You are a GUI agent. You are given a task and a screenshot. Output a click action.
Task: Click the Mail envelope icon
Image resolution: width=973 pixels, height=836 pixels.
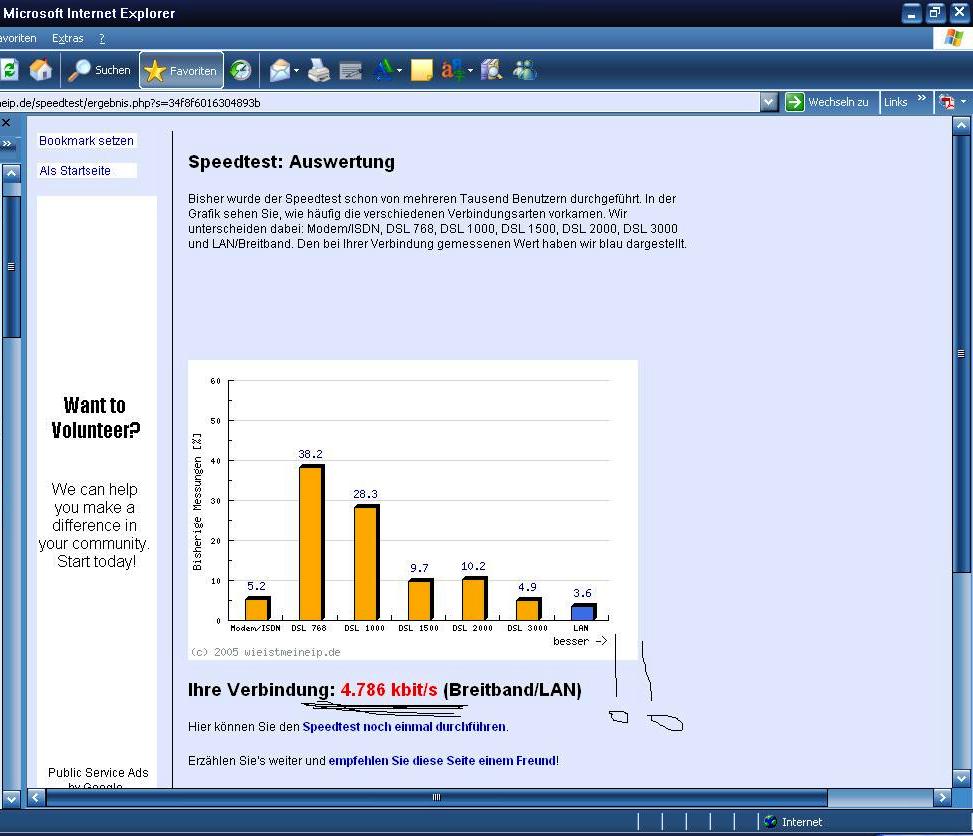coord(279,70)
